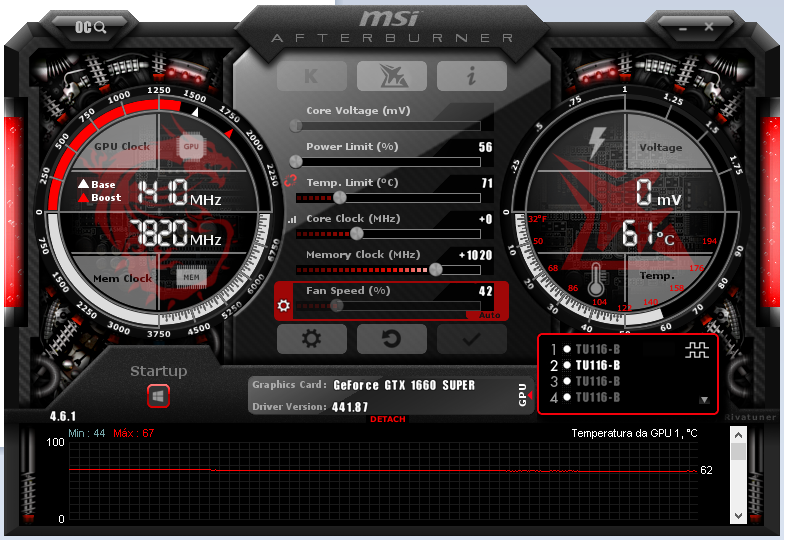Image resolution: width=785 pixels, height=540 pixels.
Task: Click the MSI Afterburner logo title
Action: [392, 28]
